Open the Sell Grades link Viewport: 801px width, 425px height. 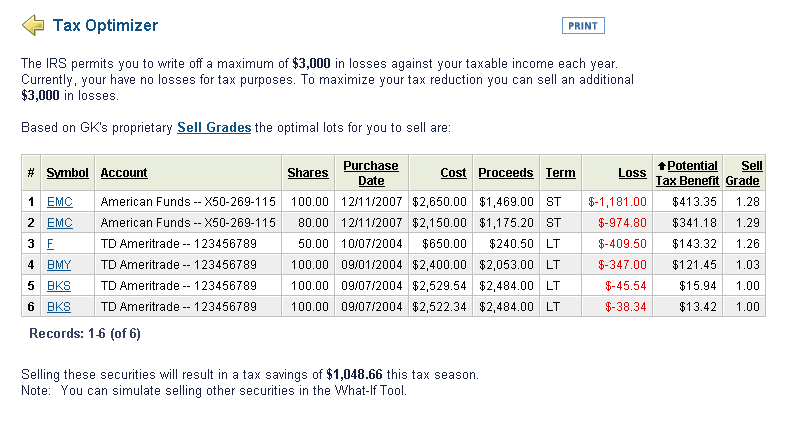click(214, 127)
